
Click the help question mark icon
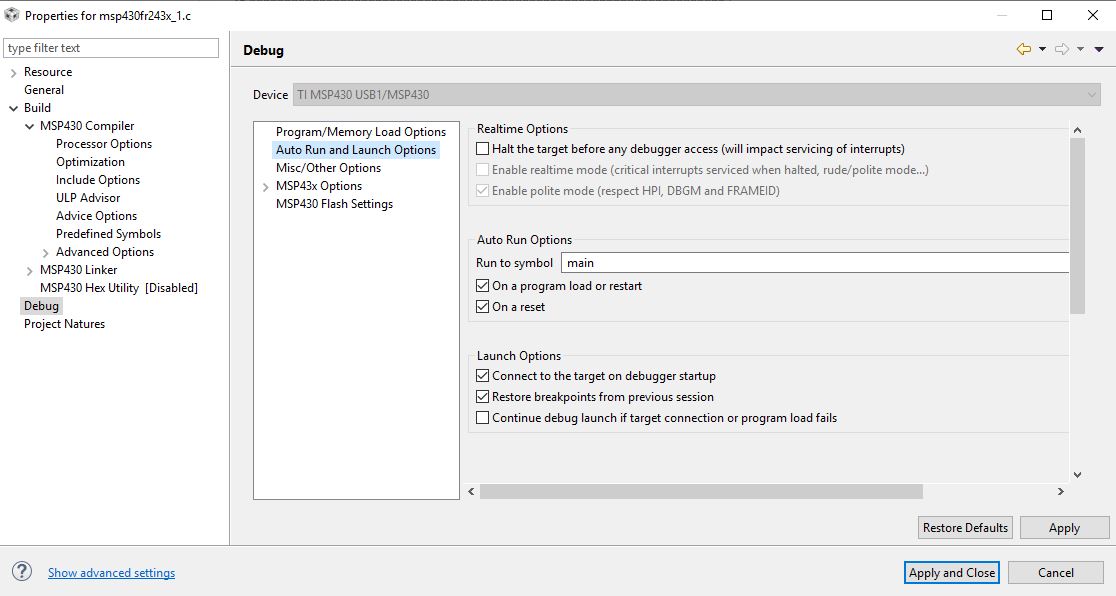coord(22,572)
